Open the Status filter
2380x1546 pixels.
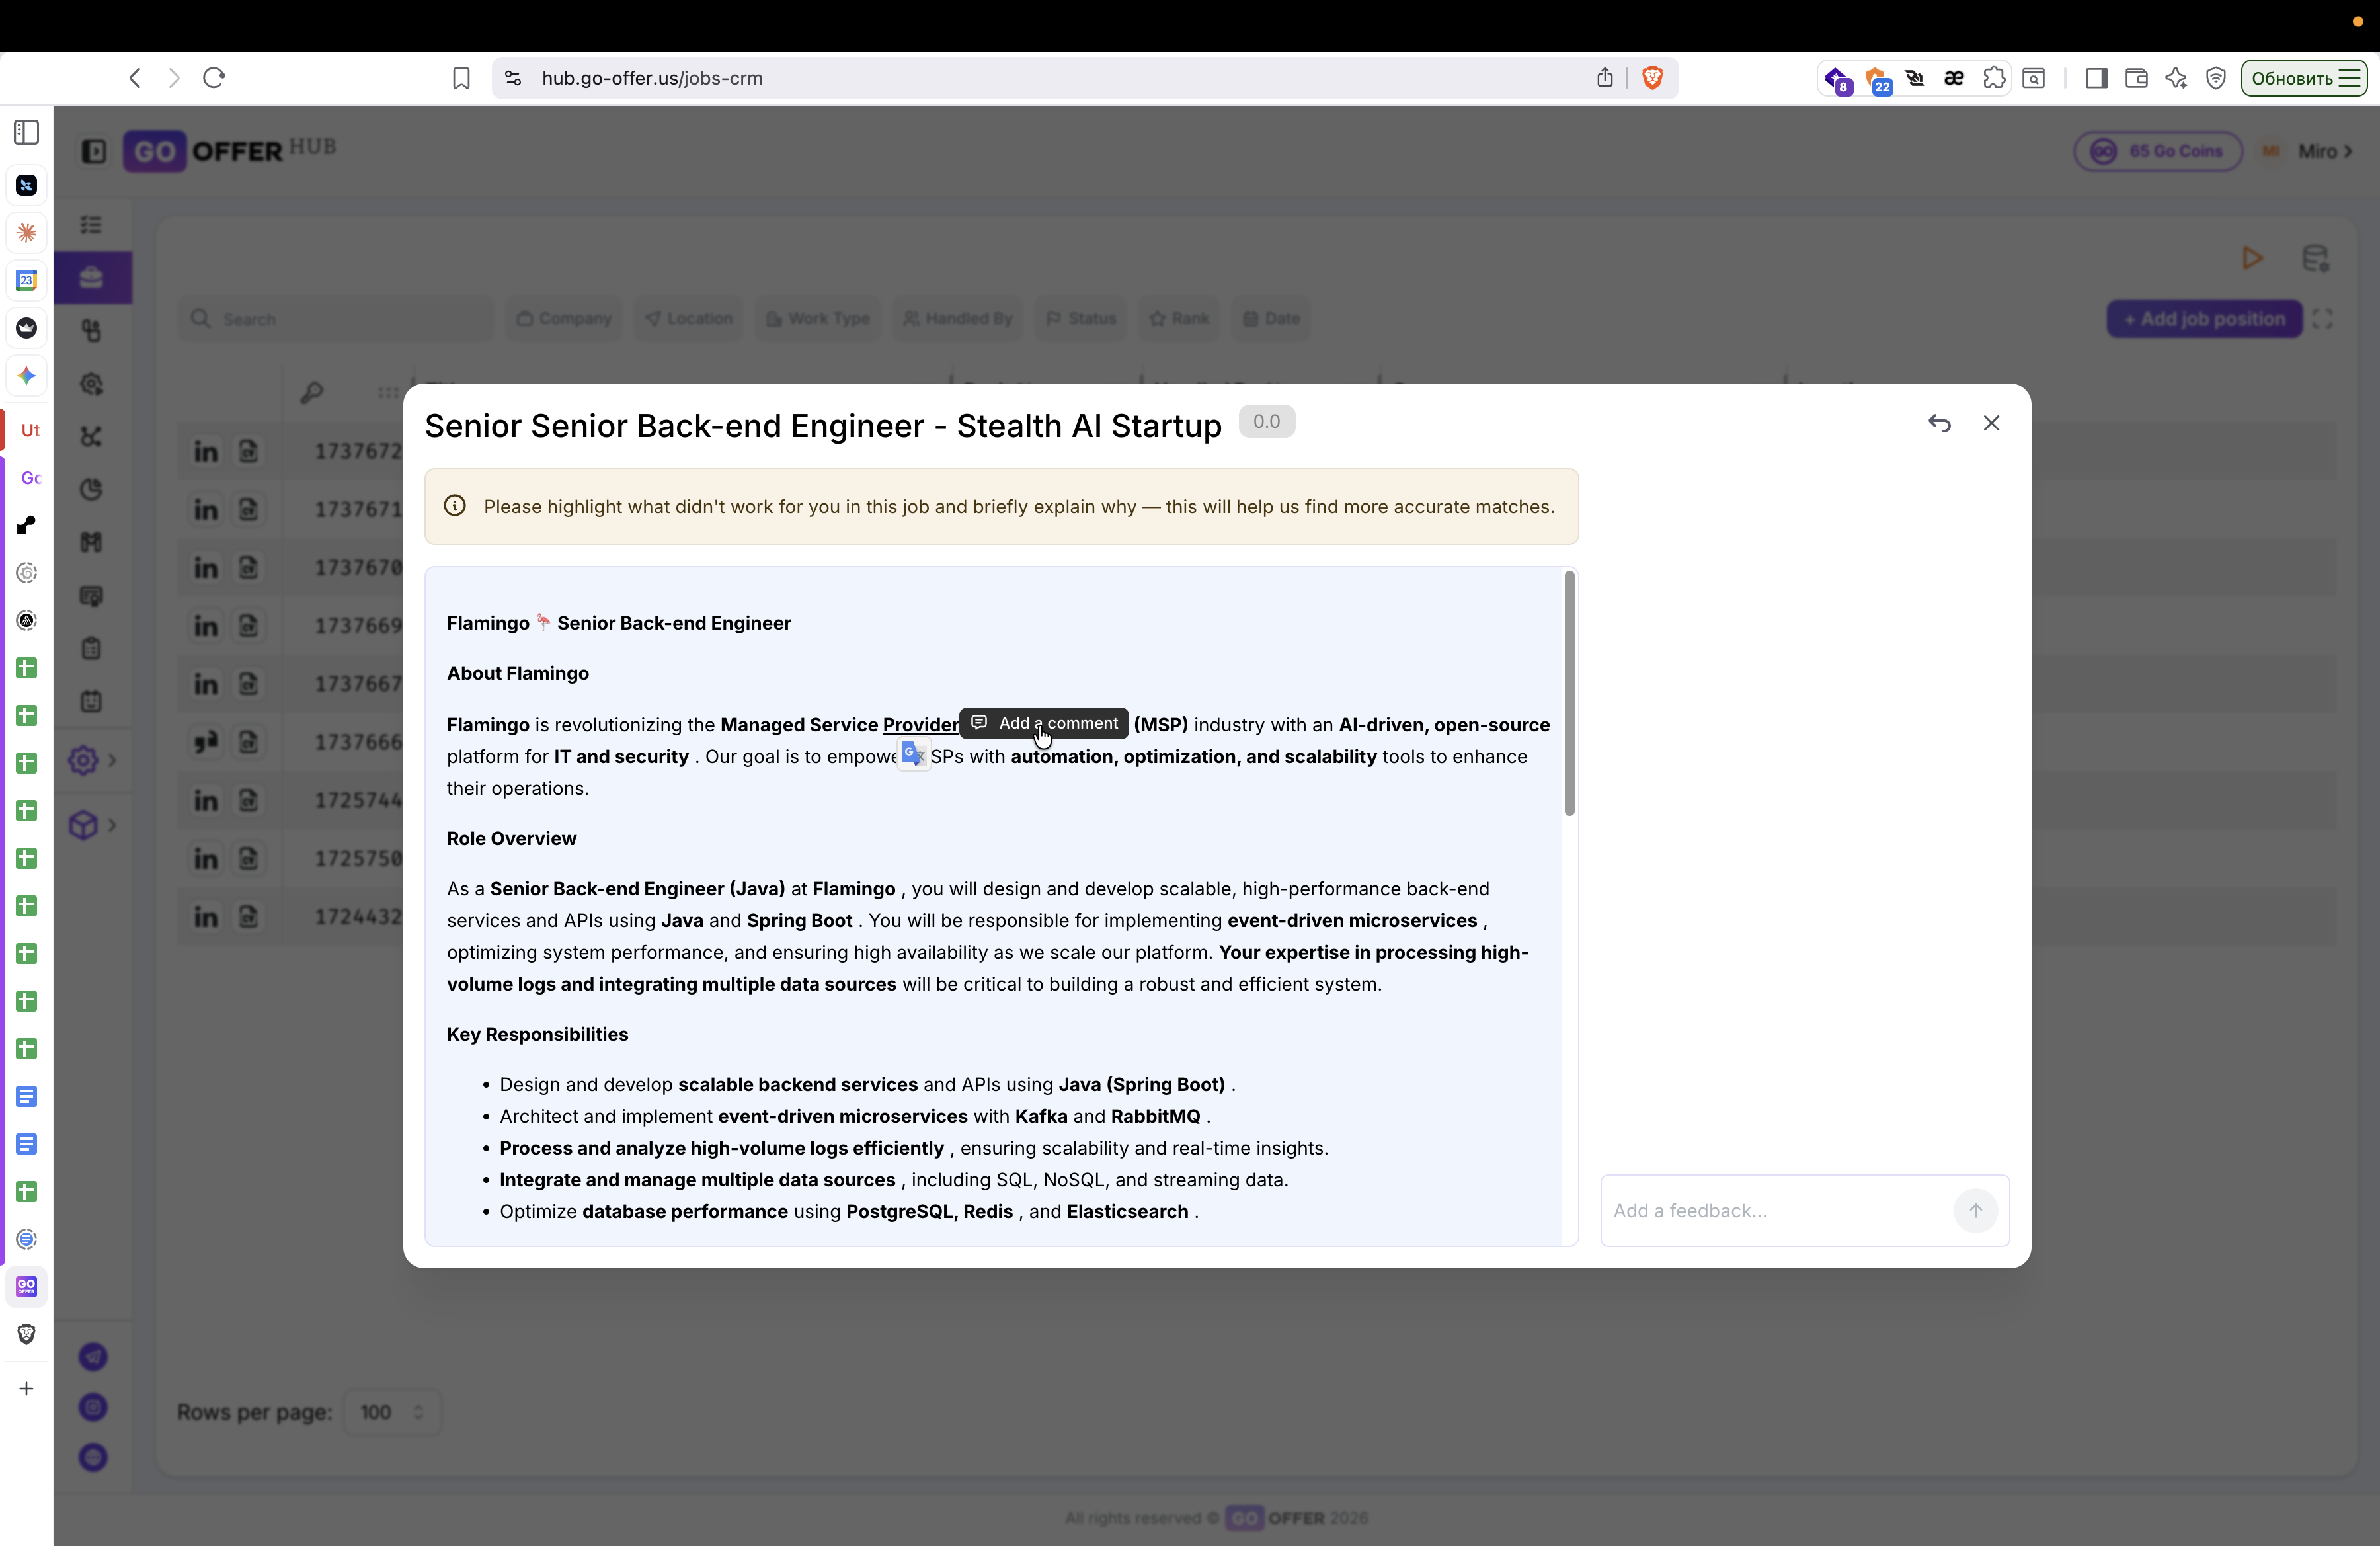[x=1081, y=319]
